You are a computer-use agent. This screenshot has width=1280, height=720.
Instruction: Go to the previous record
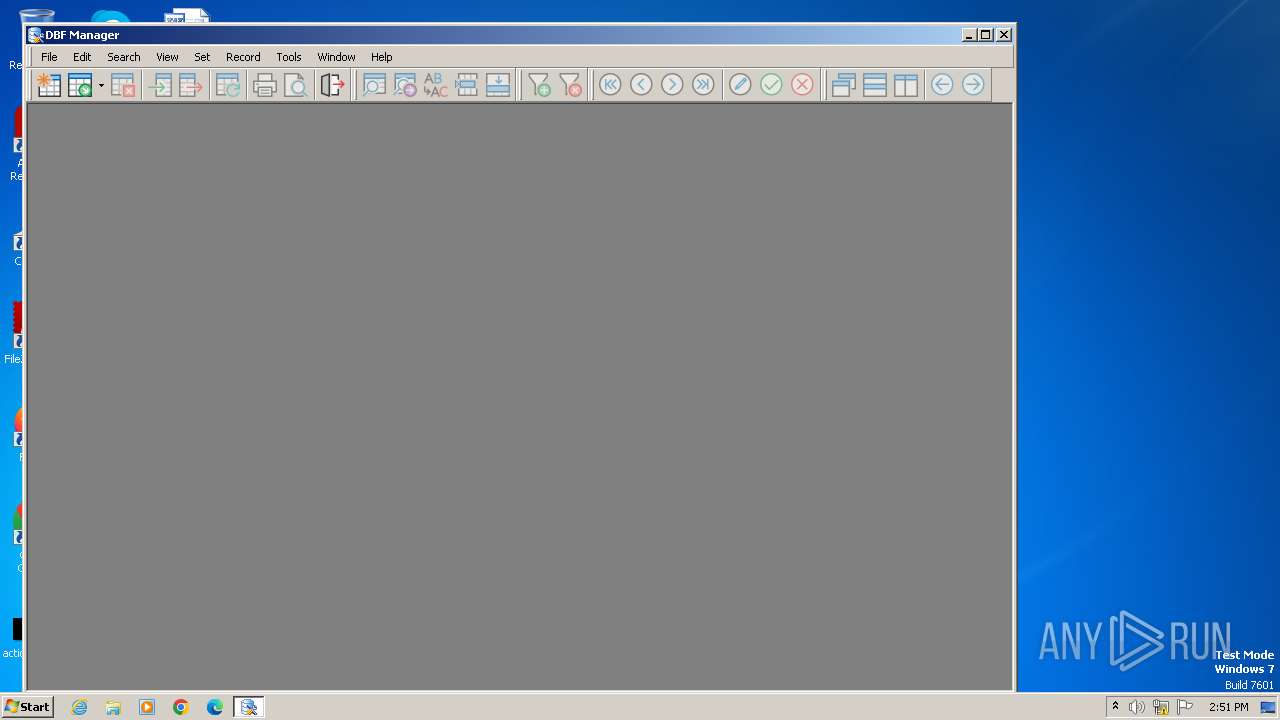click(641, 85)
